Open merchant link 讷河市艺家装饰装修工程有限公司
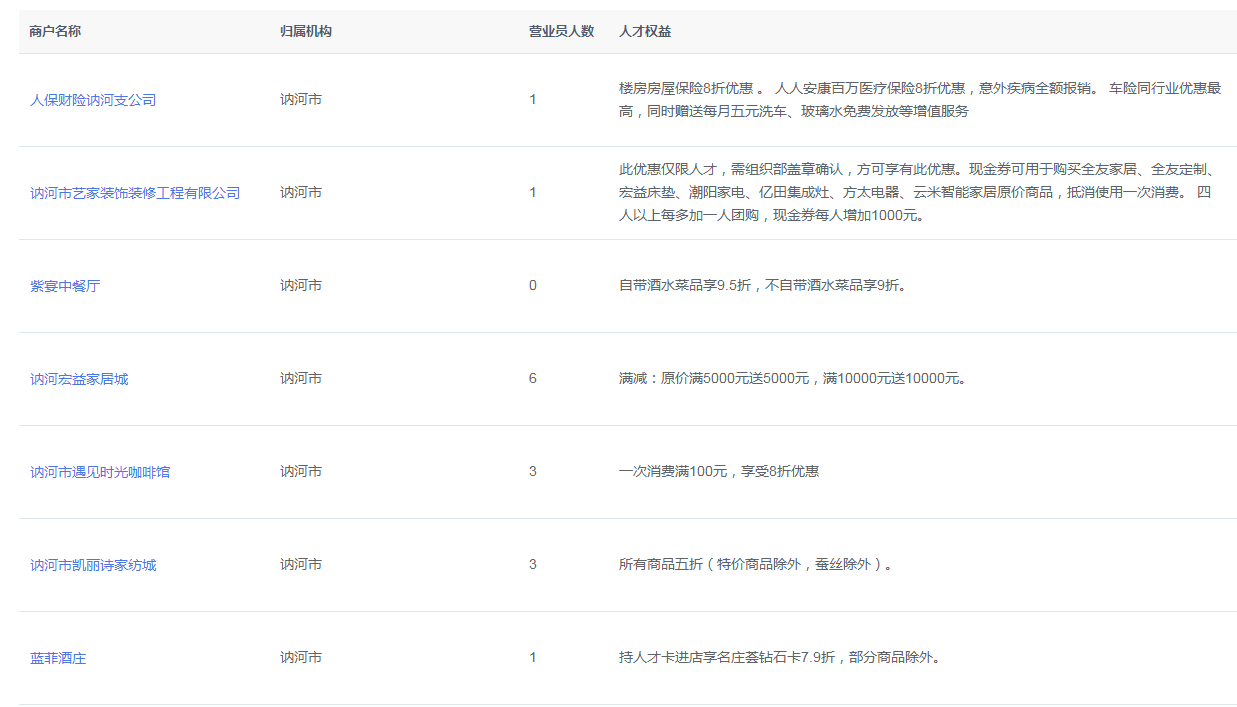This screenshot has height=707, width=1237. coord(135,193)
